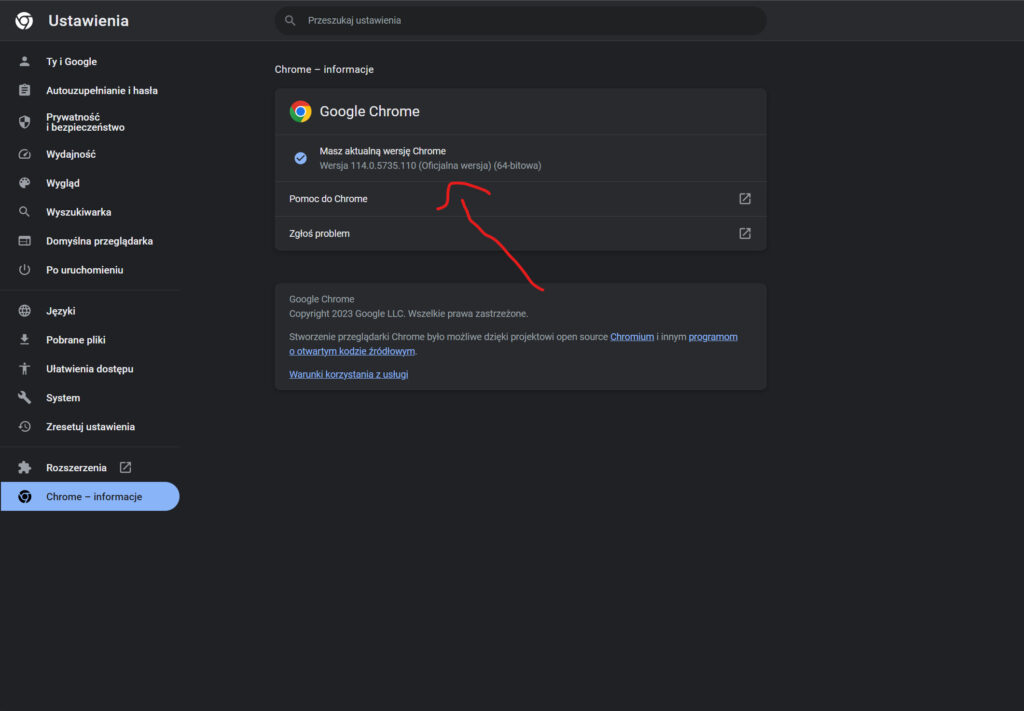Image resolution: width=1024 pixels, height=711 pixels.
Task: Click the external link icon next to Rozszerzenia
Action: pos(125,467)
